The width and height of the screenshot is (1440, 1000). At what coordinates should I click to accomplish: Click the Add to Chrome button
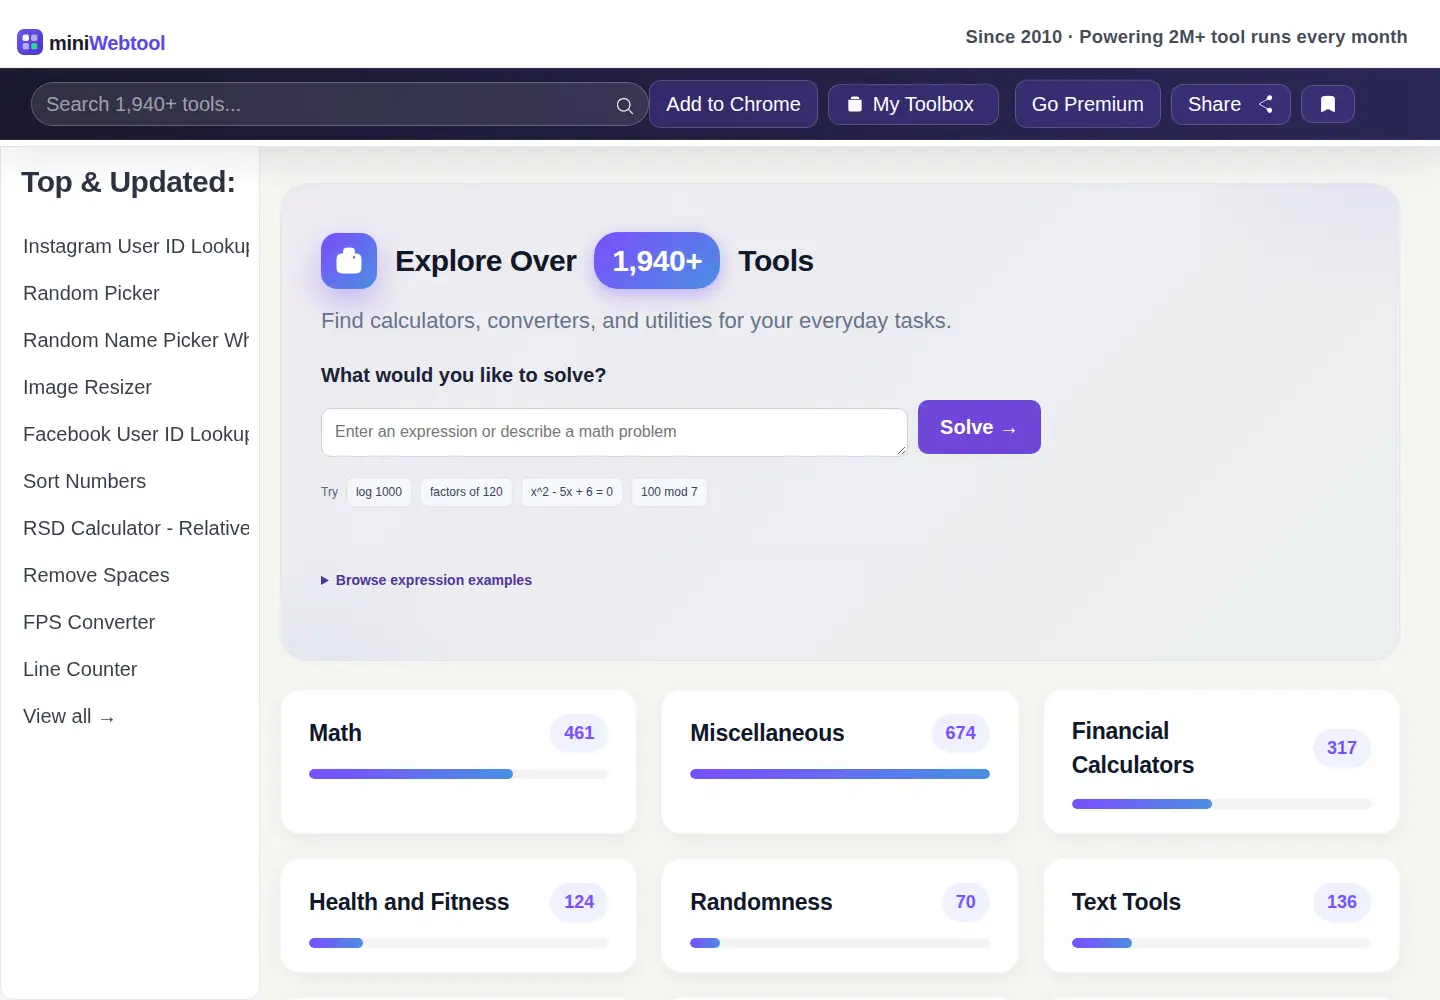pyautogui.click(x=733, y=104)
